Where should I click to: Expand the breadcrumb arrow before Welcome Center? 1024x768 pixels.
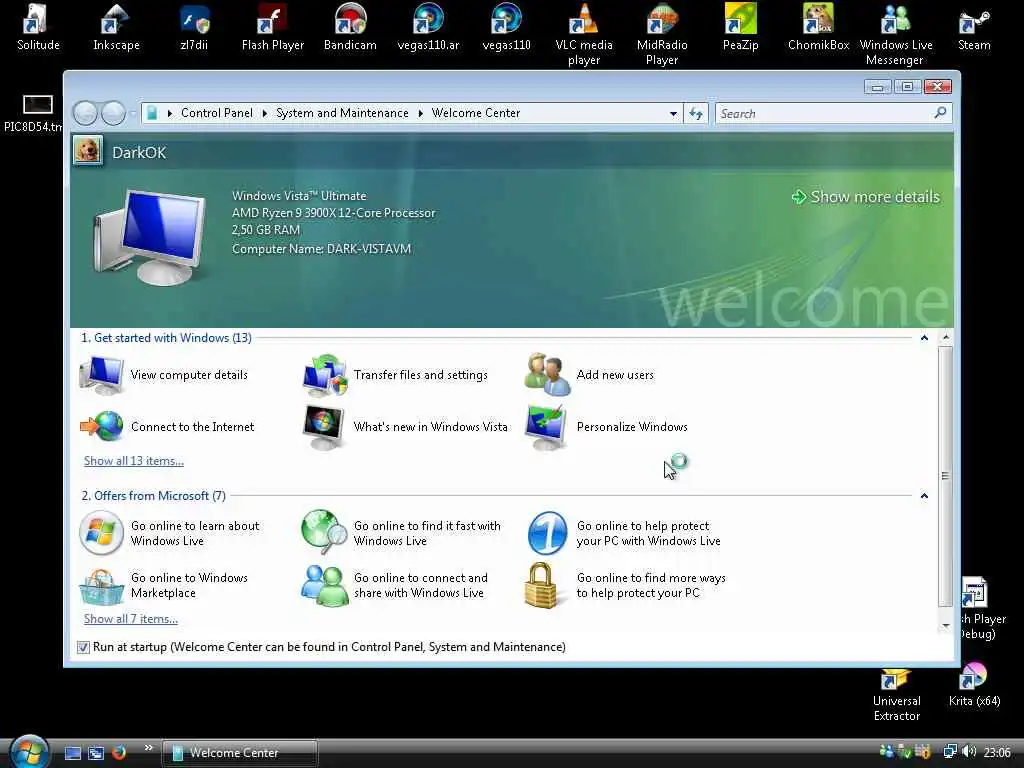point(420,114)
